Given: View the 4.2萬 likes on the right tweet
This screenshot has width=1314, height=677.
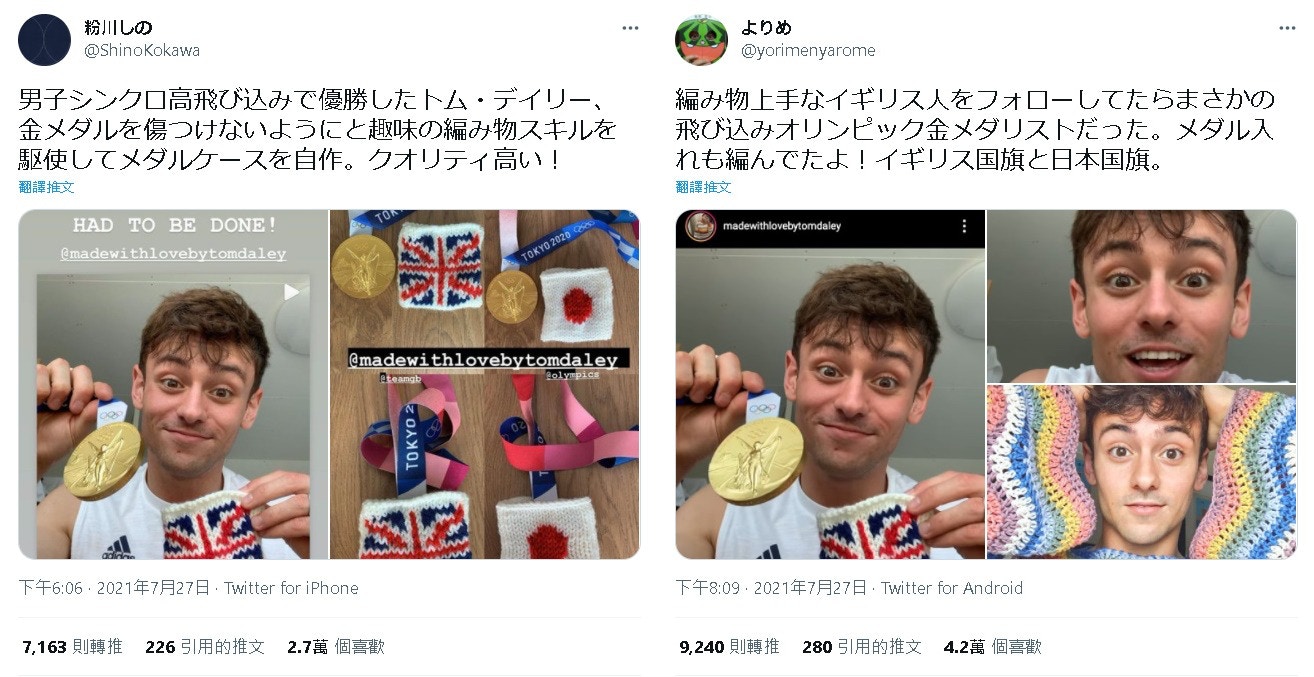Looking at the screenshot, I should [993, 647].
